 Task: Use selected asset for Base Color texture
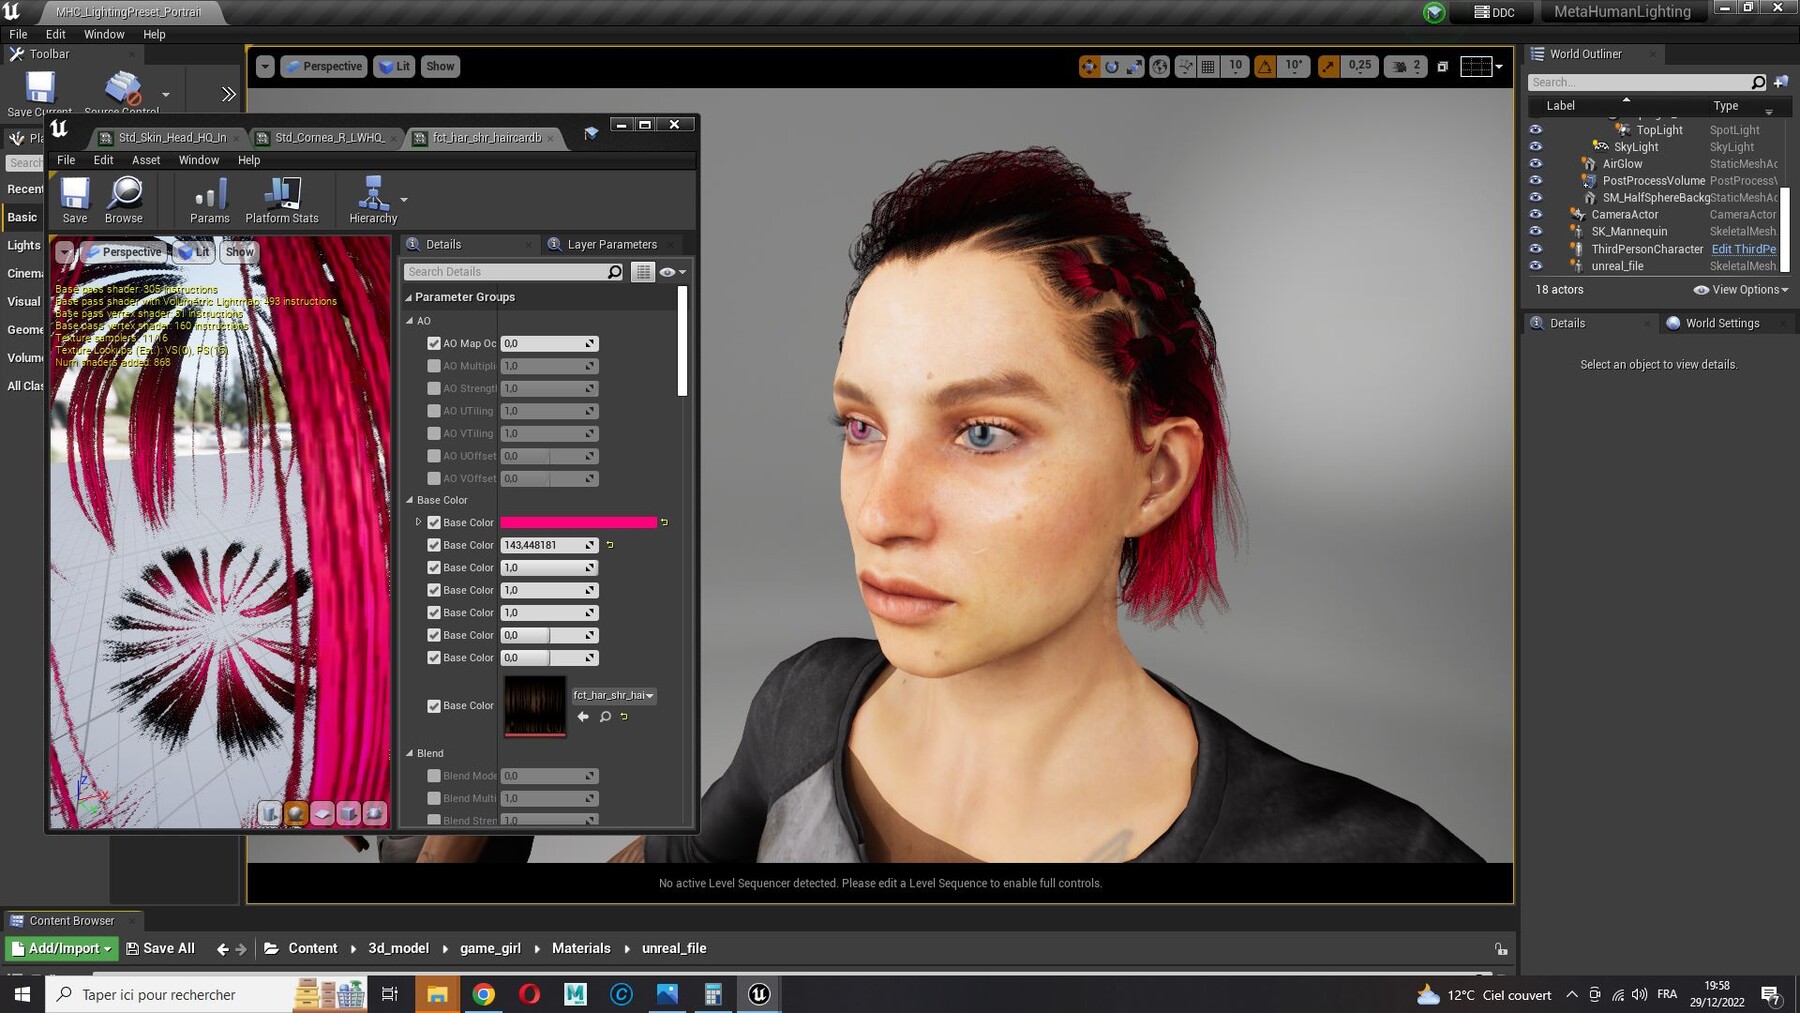coord(583,716)
